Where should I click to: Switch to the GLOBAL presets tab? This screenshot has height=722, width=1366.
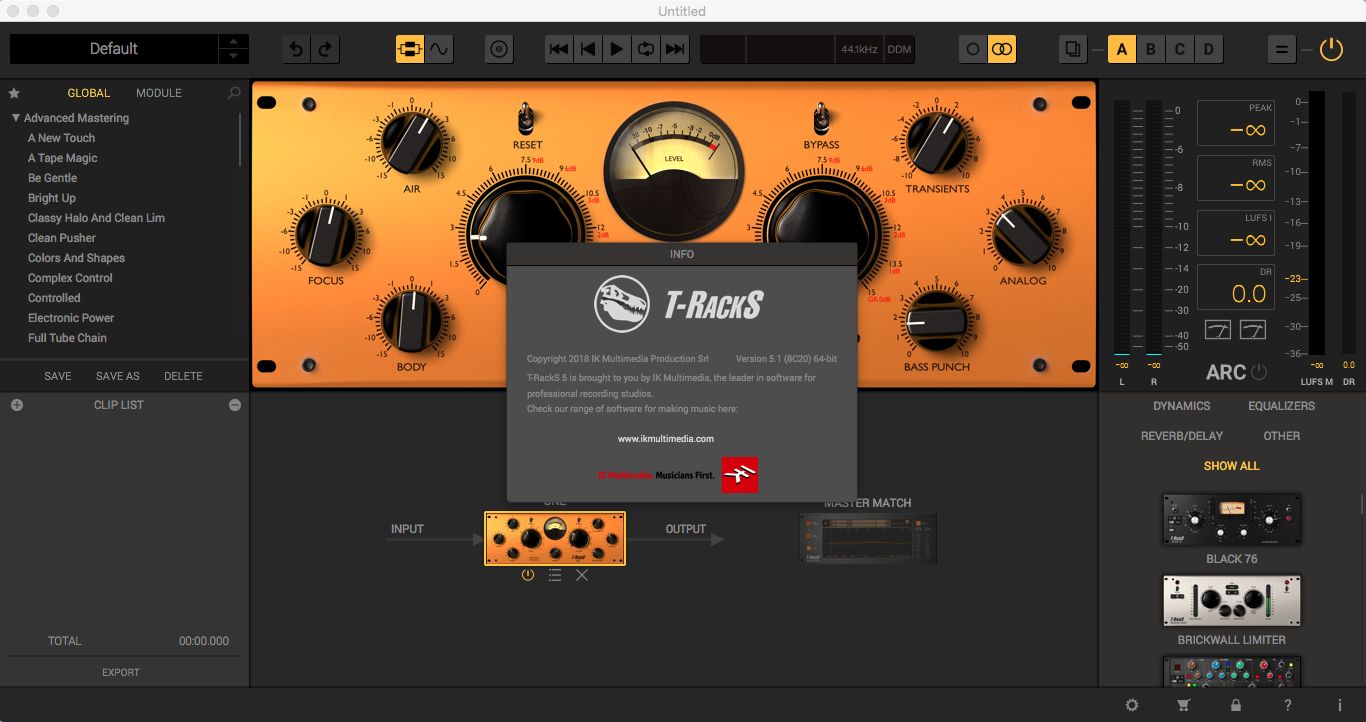click(x=89, y=93)
